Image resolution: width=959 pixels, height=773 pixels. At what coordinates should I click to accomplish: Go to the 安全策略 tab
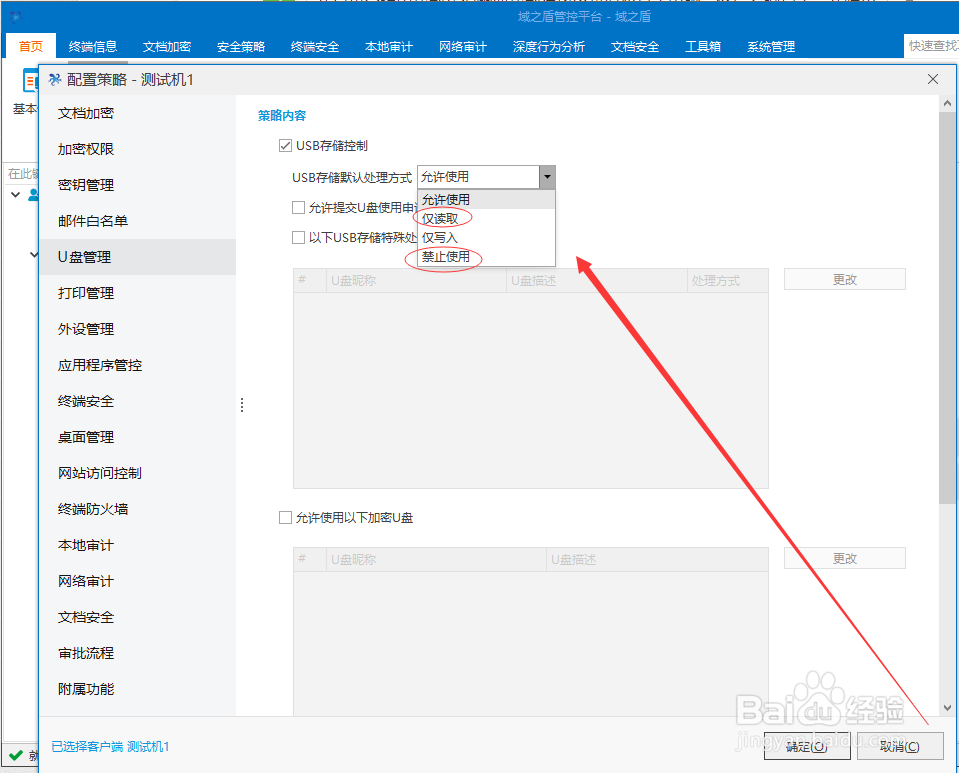click(240, 46)
